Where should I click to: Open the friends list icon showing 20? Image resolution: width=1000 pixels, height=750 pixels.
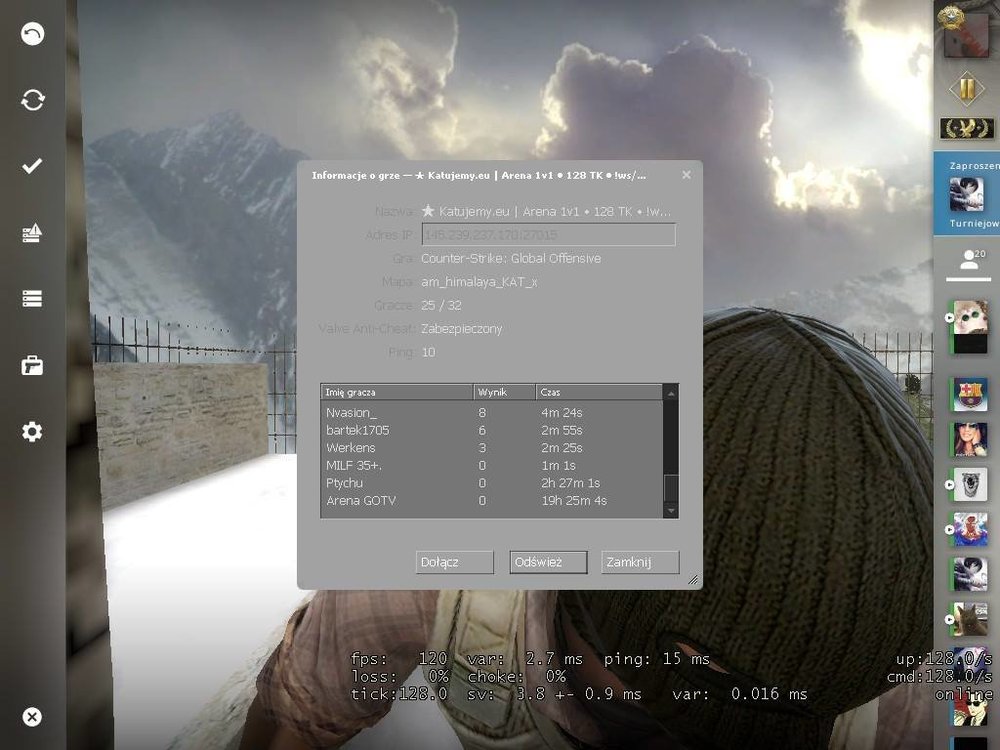click(x=969, y=260)
